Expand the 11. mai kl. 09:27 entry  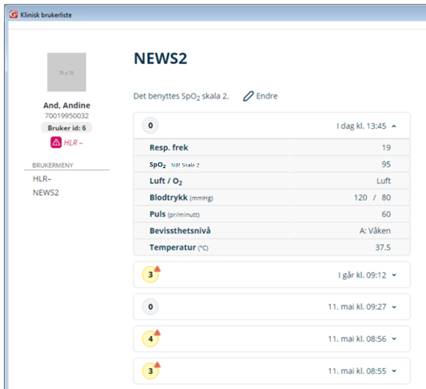(x=394, y=307)
